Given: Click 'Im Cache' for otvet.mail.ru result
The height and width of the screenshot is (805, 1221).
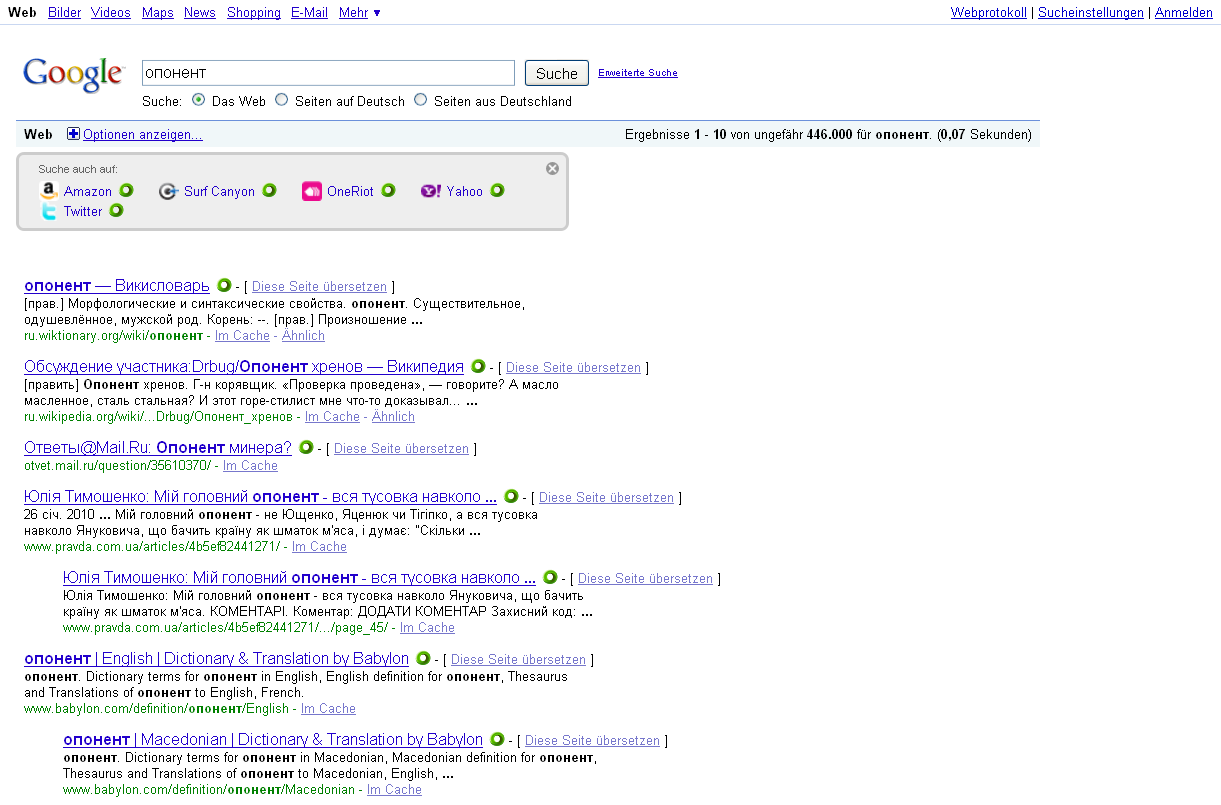Looking at the screenshot, I should click(250, 466).
